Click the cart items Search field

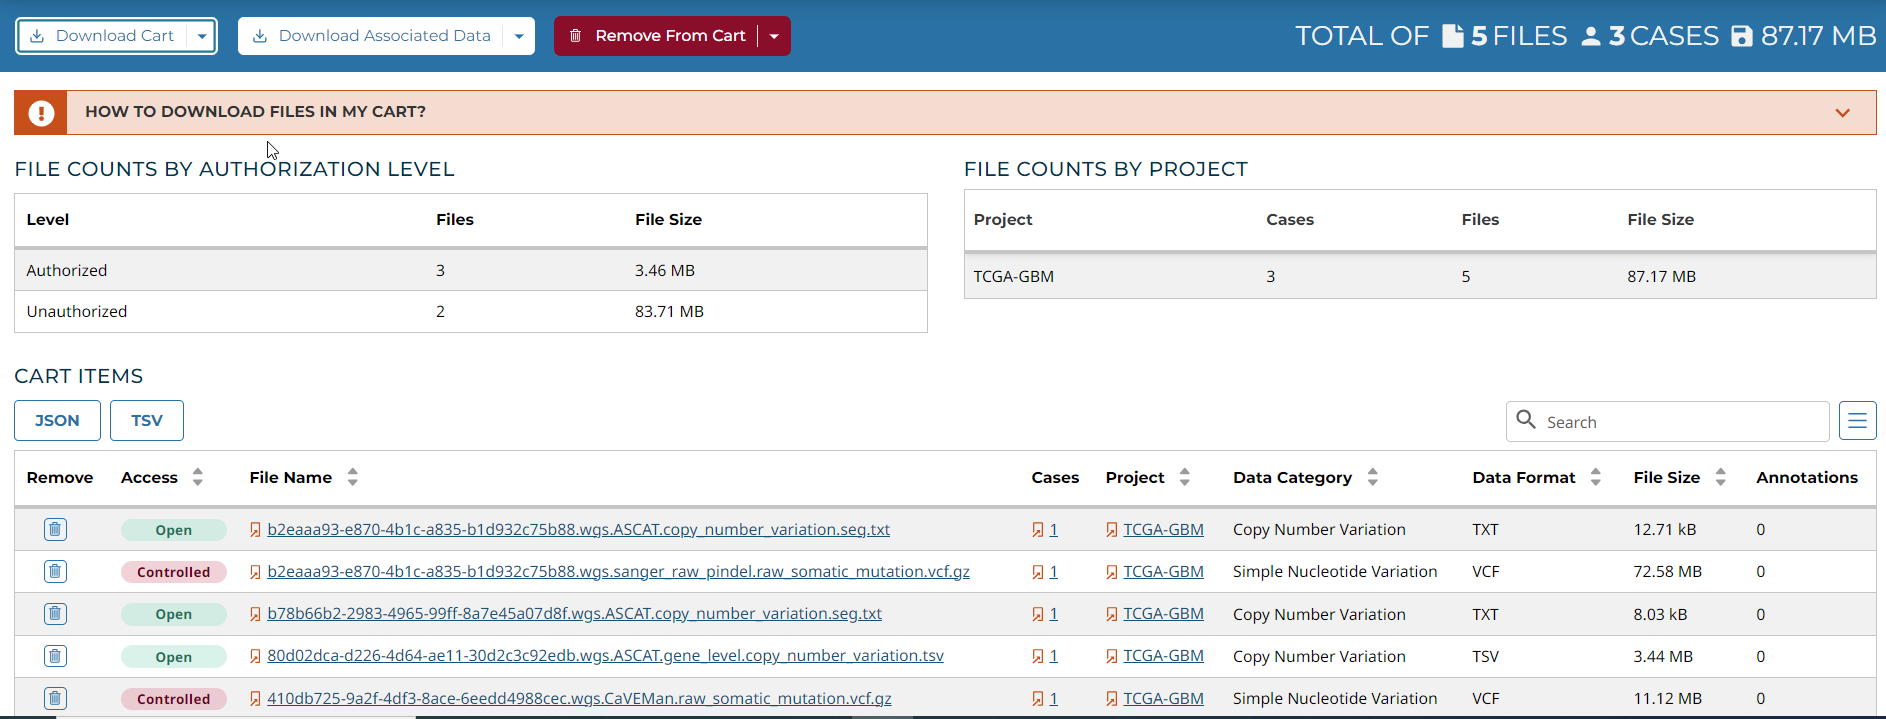[1680, 422]
